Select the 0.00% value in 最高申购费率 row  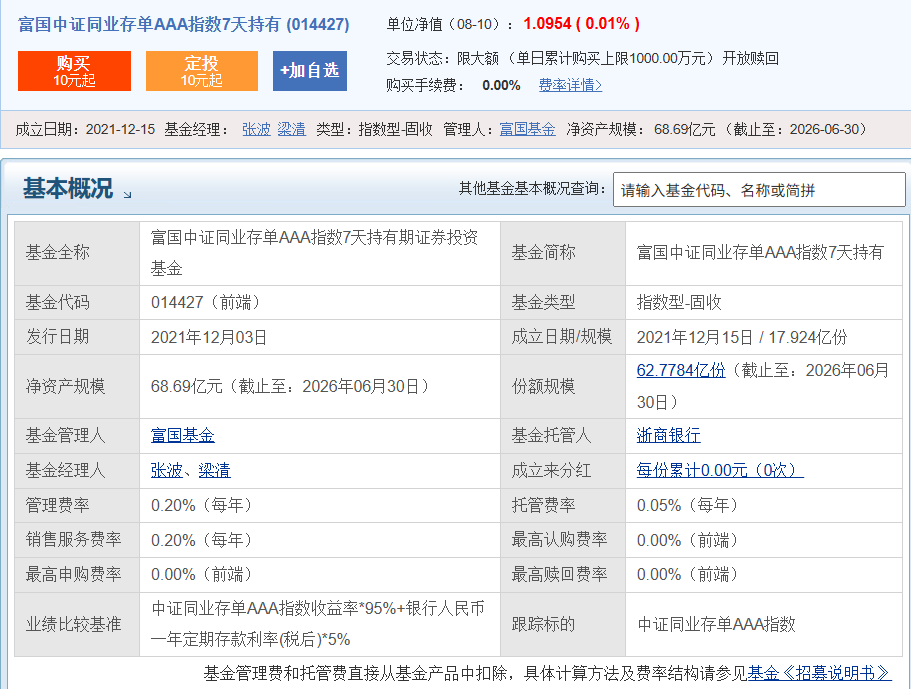[173, 574]
